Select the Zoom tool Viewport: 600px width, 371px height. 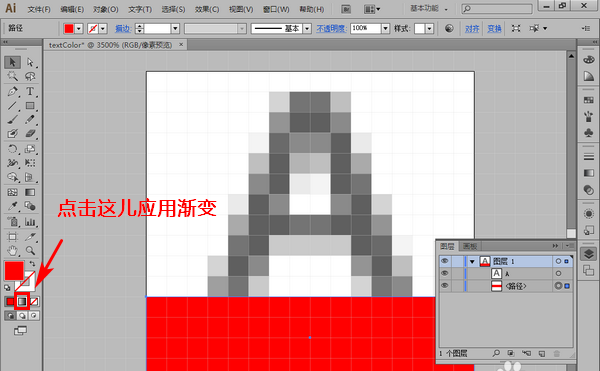point(30,251)
